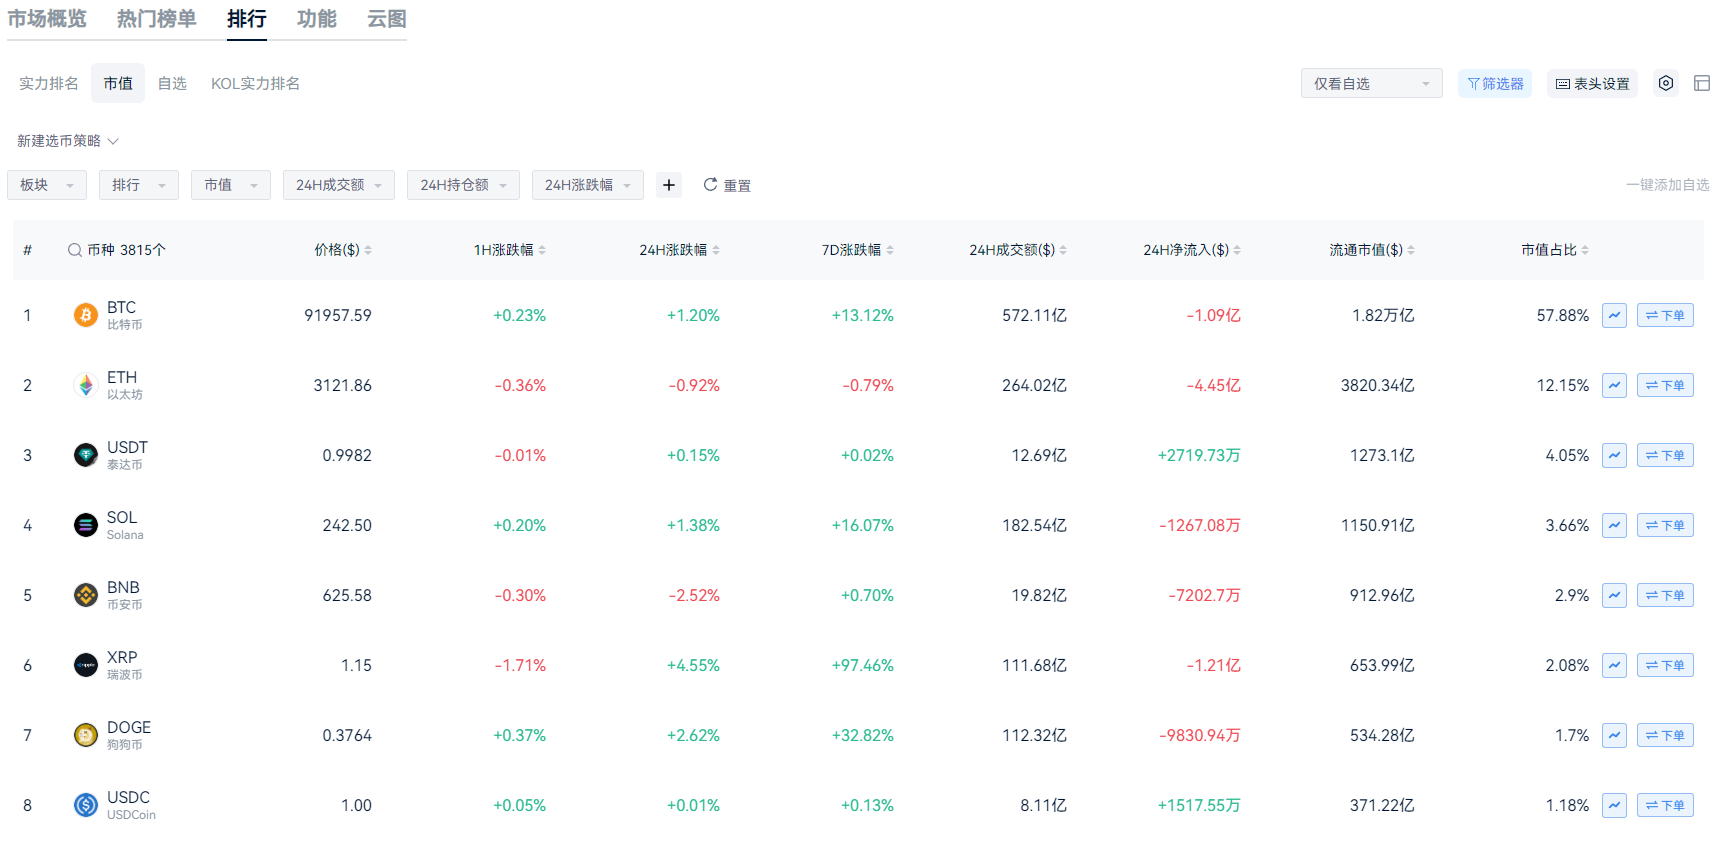Expand the 排行 ranking filter dropdown
1734x848 pixels.
(139, 185)
